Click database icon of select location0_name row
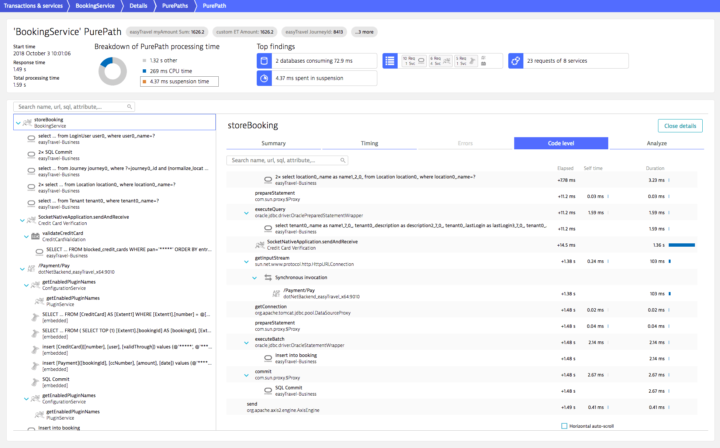This screenshot has width=720, height=448. [x=268, y=179]
